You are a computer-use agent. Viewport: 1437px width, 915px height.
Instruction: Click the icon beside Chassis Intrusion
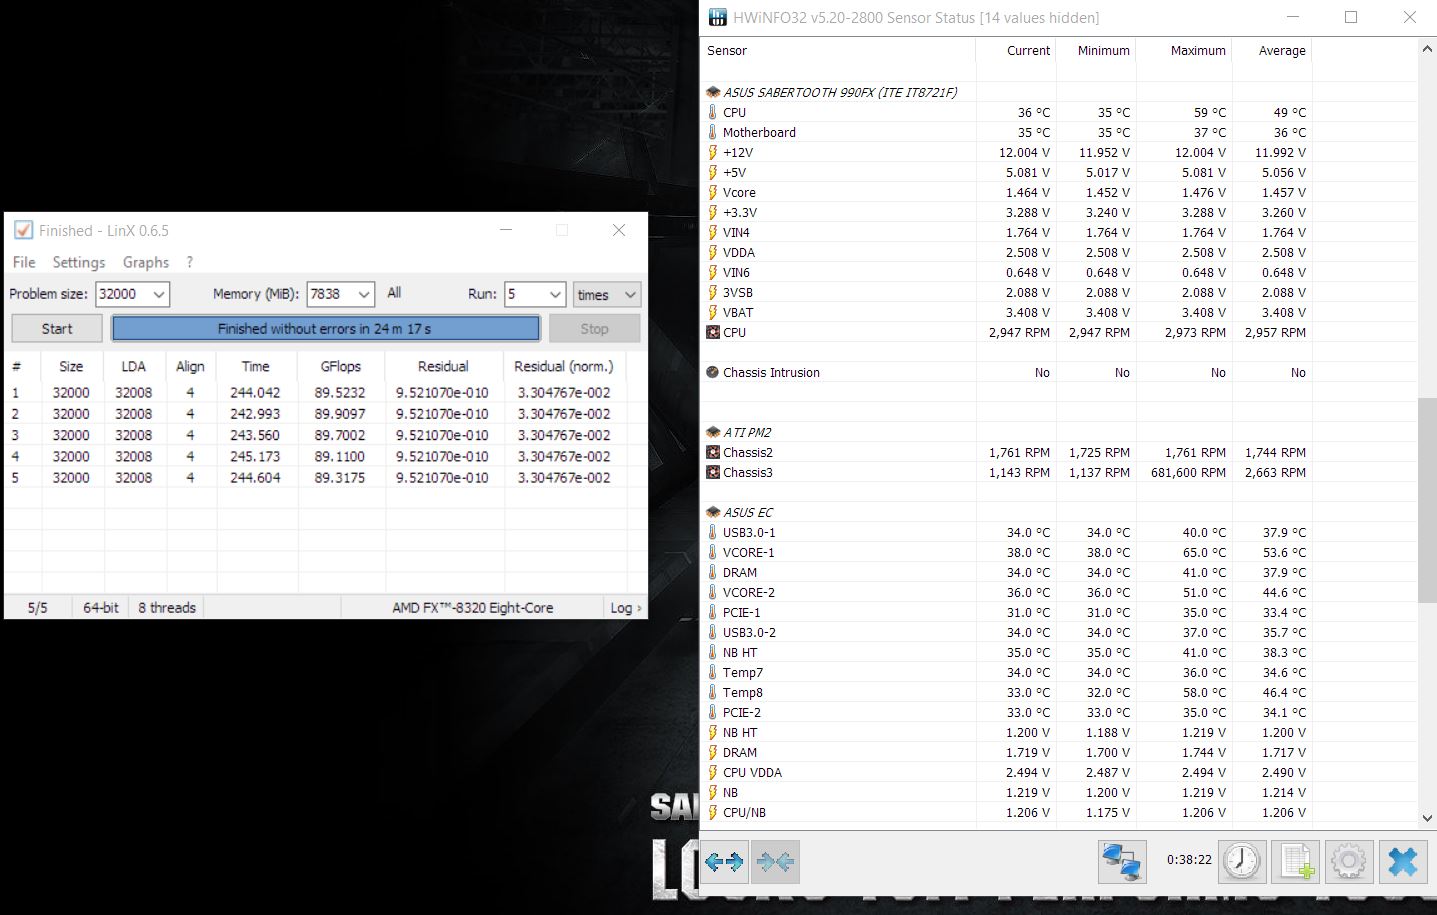tap(713, 372)
